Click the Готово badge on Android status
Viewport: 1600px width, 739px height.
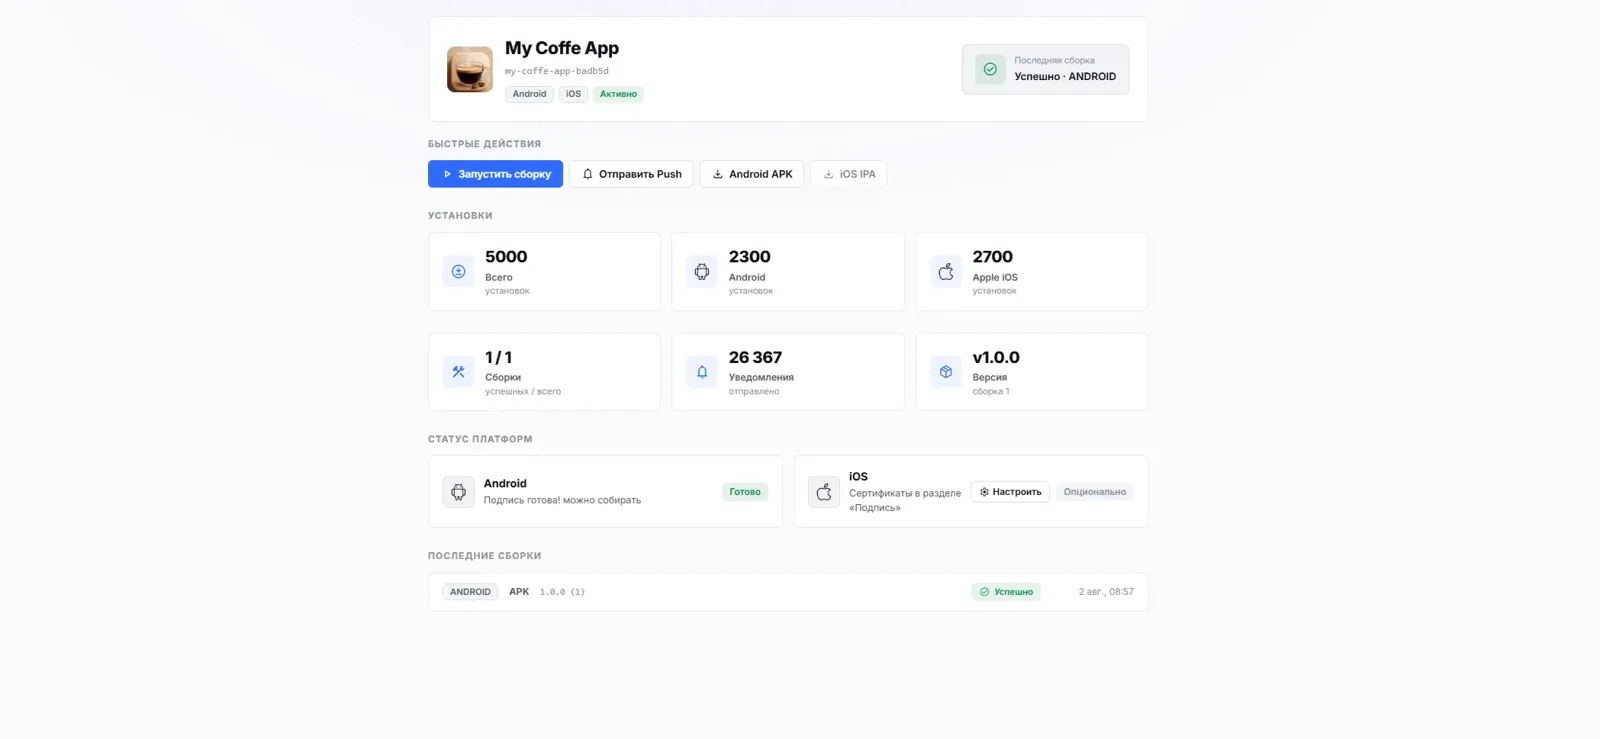click(745, 492)
